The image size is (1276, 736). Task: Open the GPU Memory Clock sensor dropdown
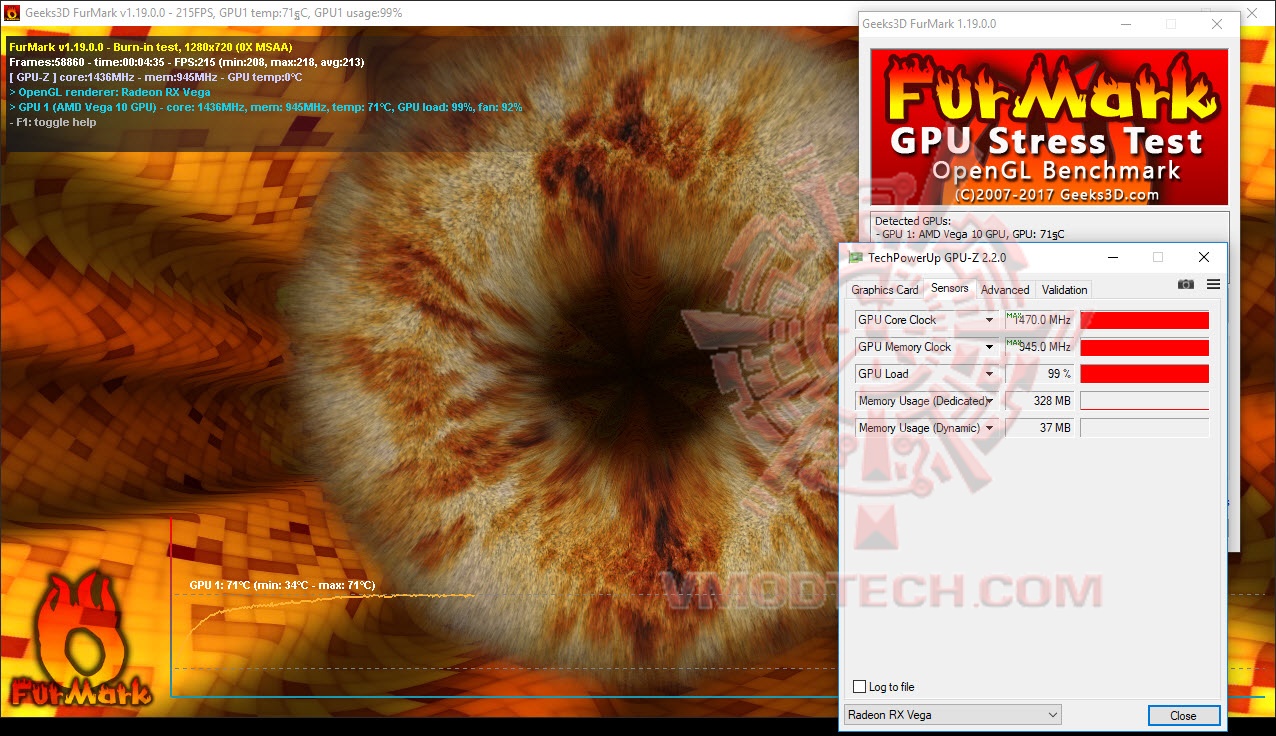[990, 347]
